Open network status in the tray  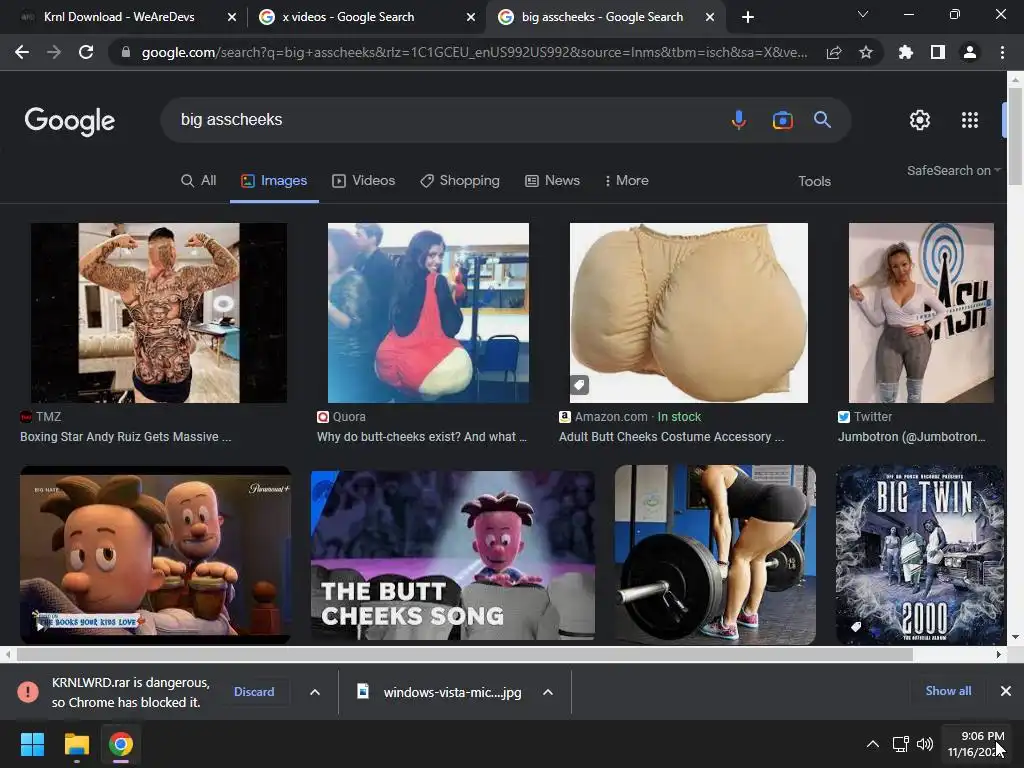coord(901,744)
